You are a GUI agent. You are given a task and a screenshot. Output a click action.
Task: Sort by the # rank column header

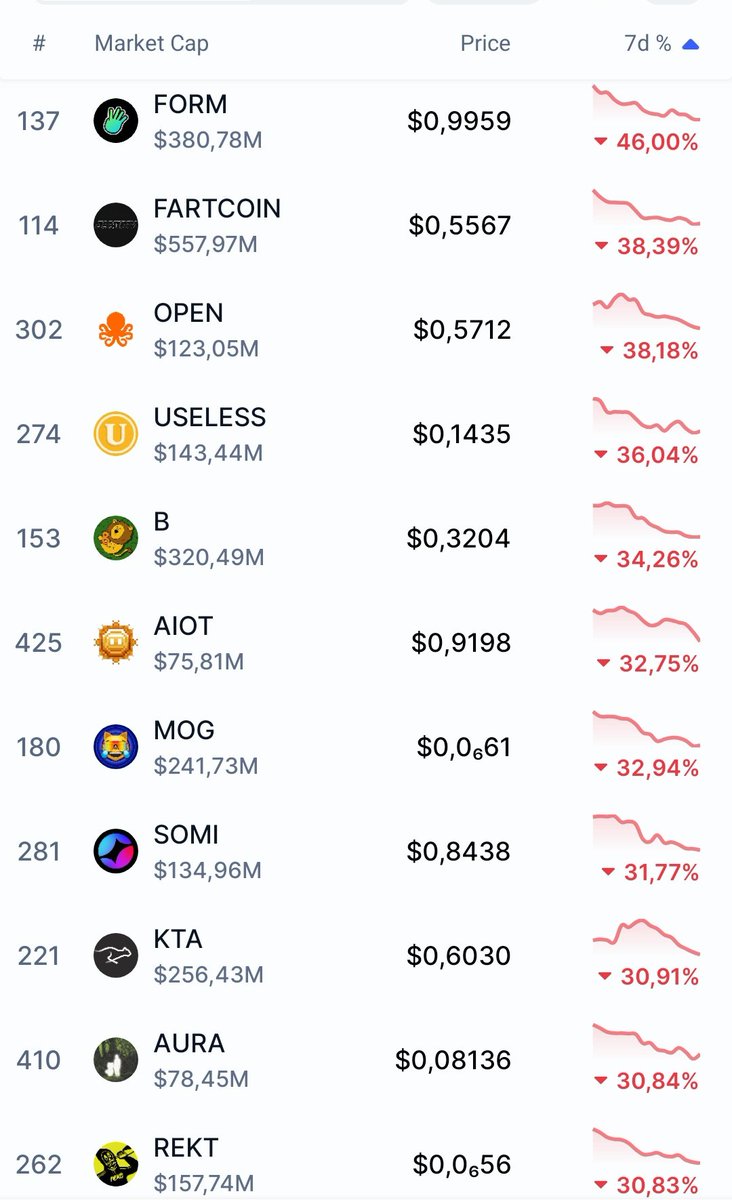(x=39, y=44)
